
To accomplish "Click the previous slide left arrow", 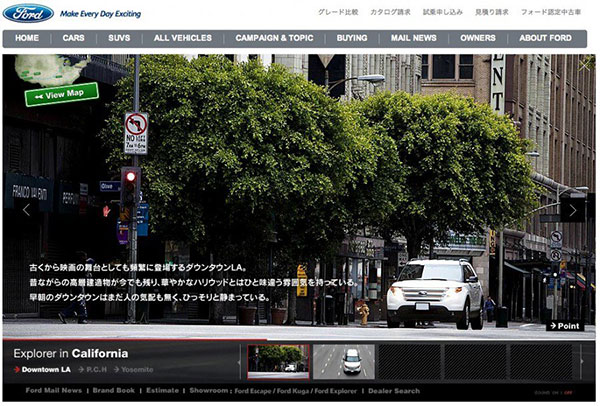I will tap(26, 210).
